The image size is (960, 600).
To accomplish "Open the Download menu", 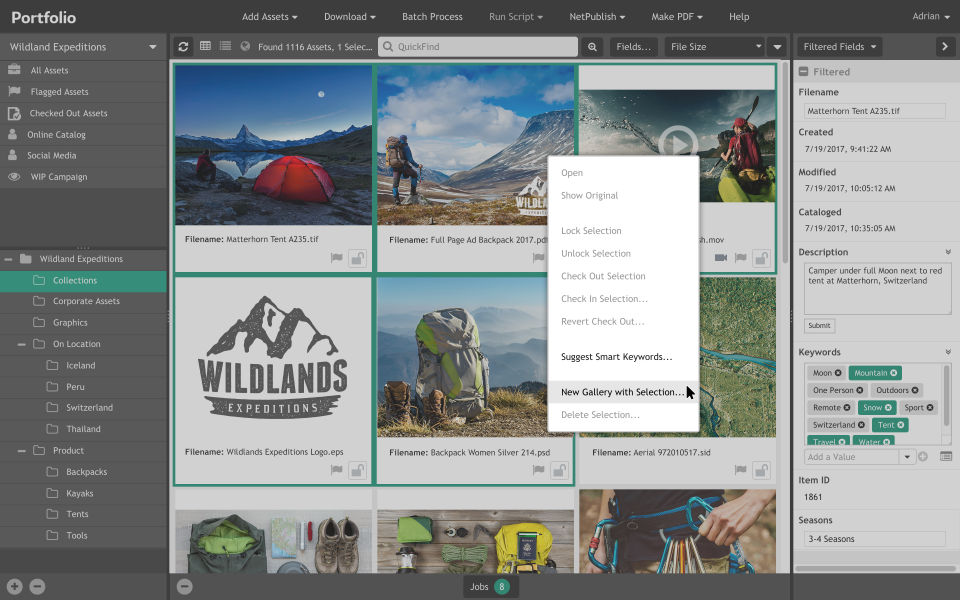I will [350, 17].
